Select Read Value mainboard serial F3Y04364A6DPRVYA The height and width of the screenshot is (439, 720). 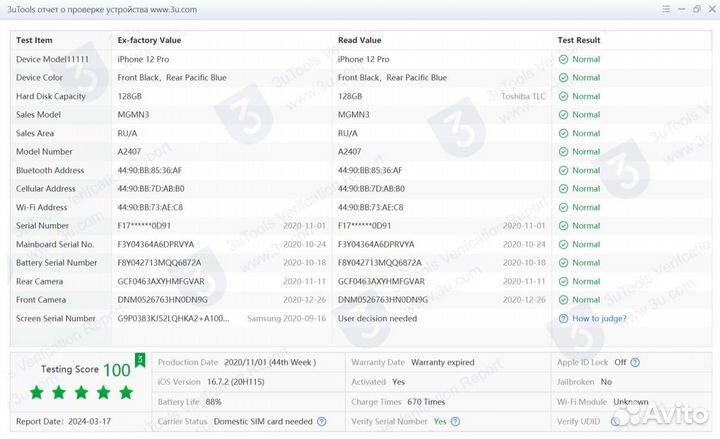pyautogui.click(x=376, y=244)
